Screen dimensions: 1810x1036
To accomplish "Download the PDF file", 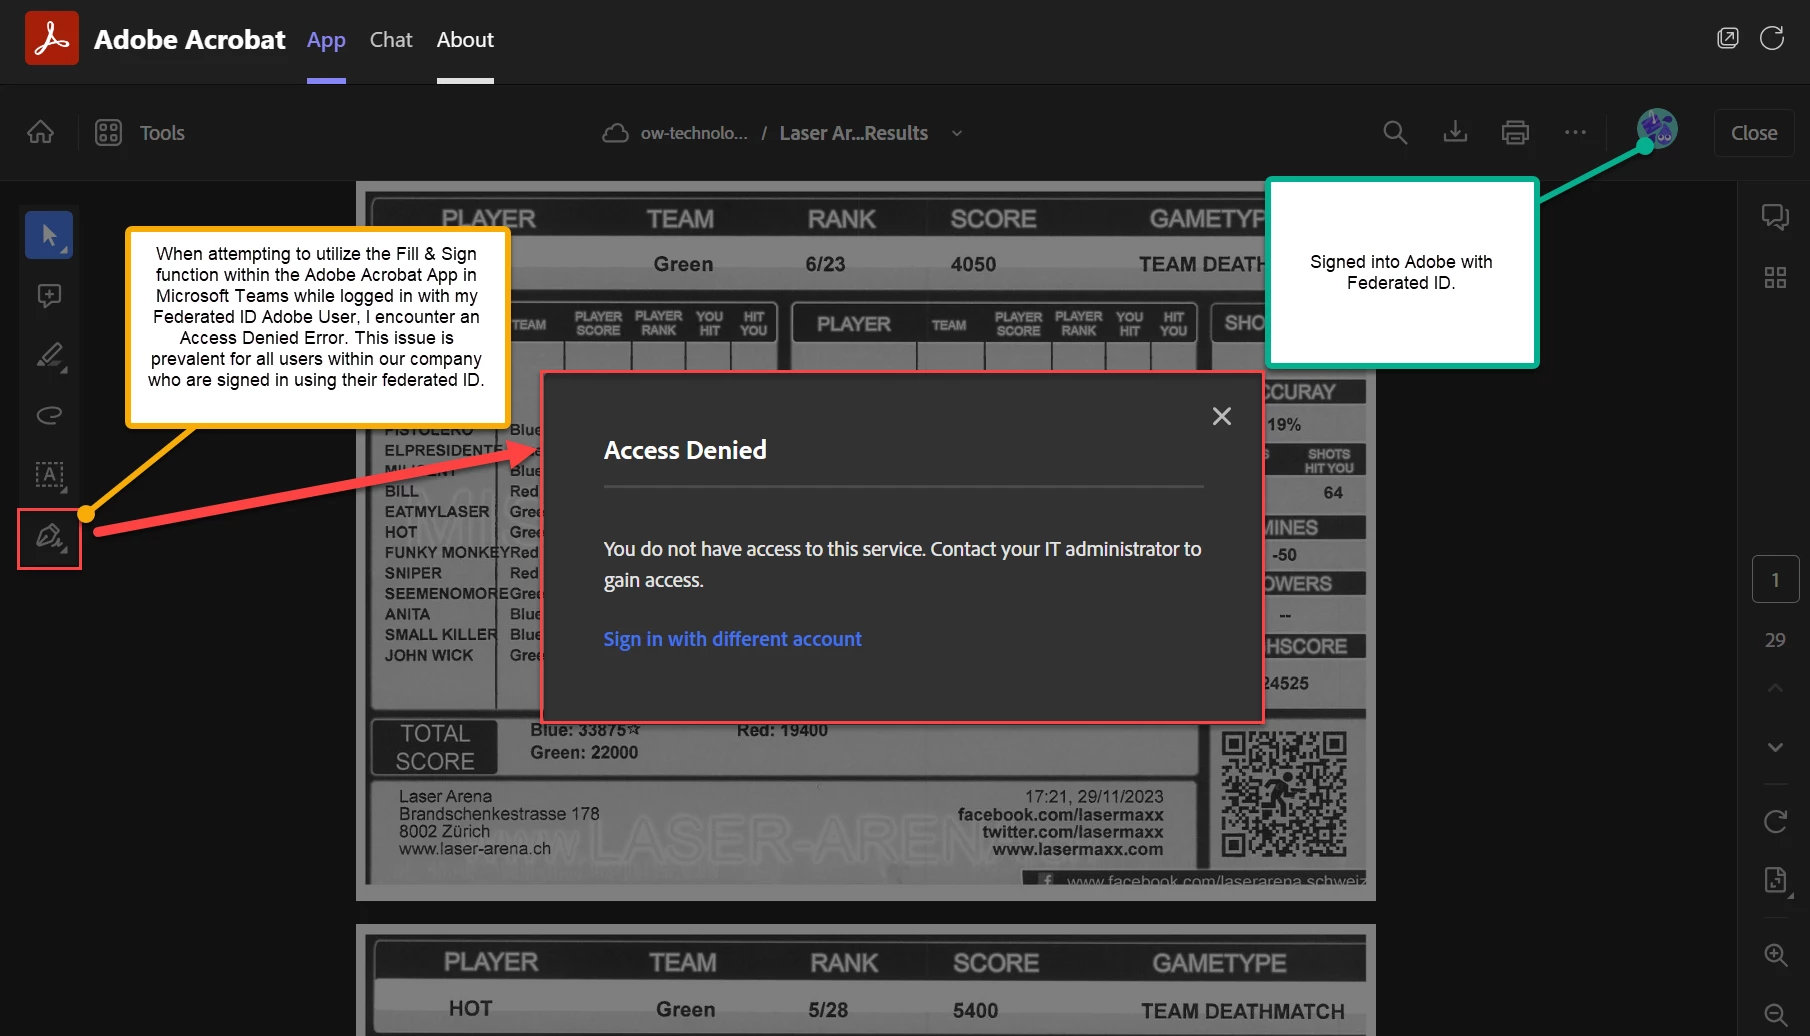I will [1455, 132].
